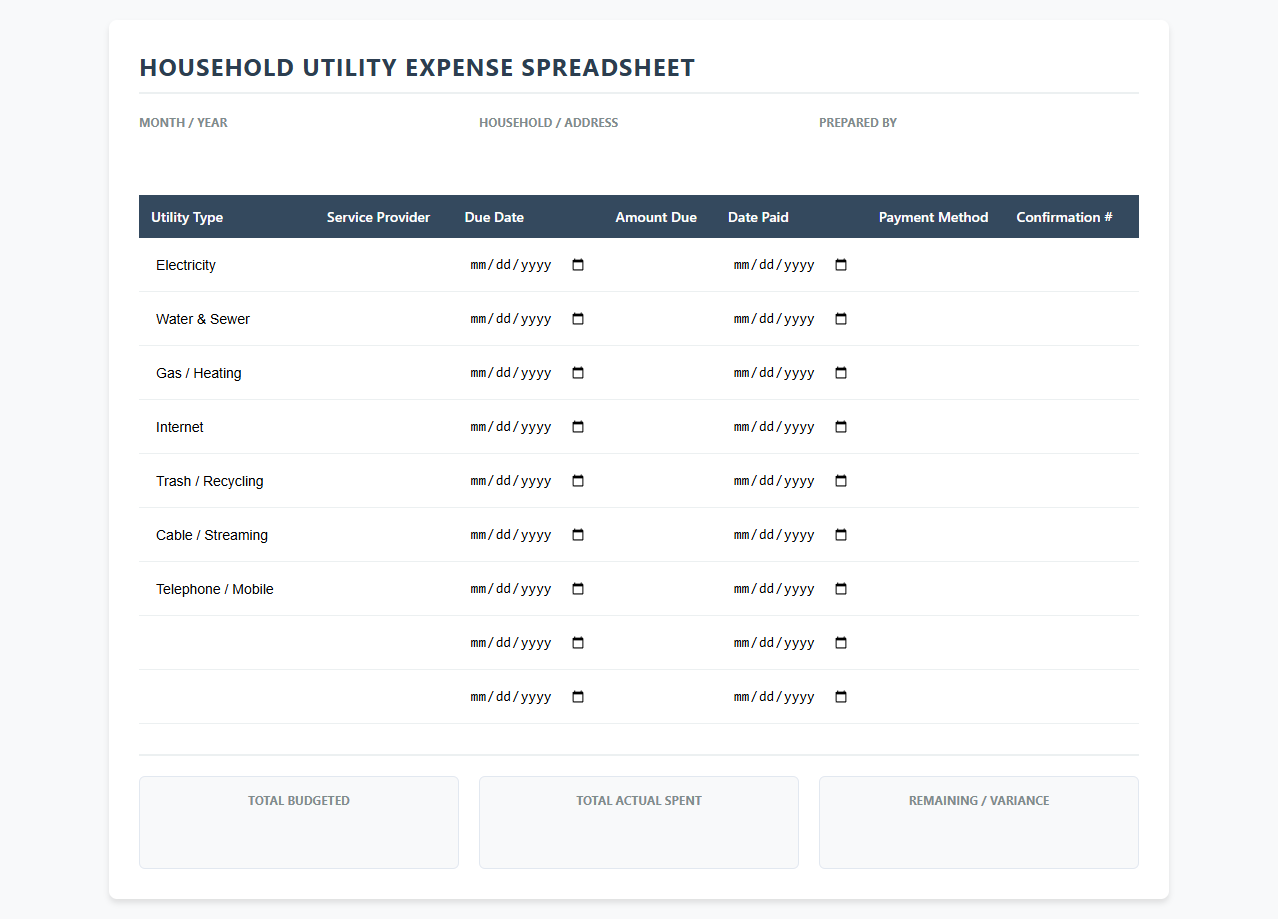Click the Electricity utility type cell

pyautogui.click(x=227, y=265)
